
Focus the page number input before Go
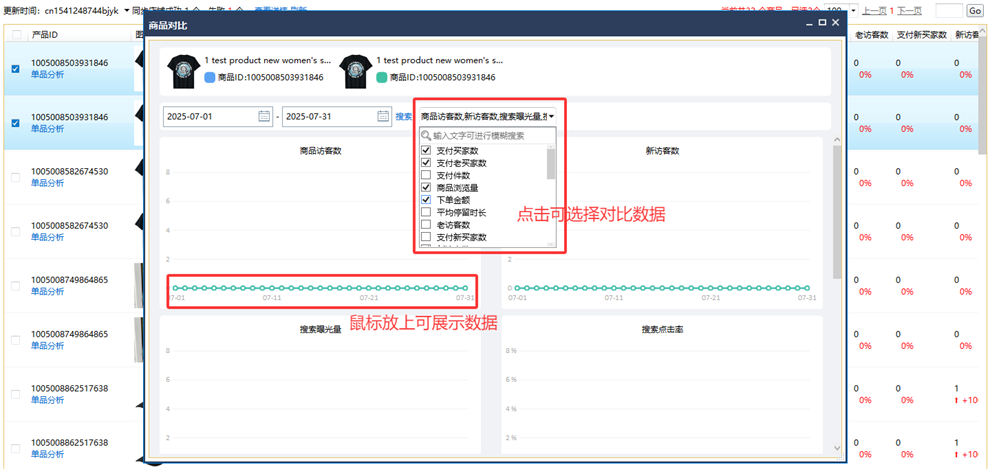coord(948,11)
